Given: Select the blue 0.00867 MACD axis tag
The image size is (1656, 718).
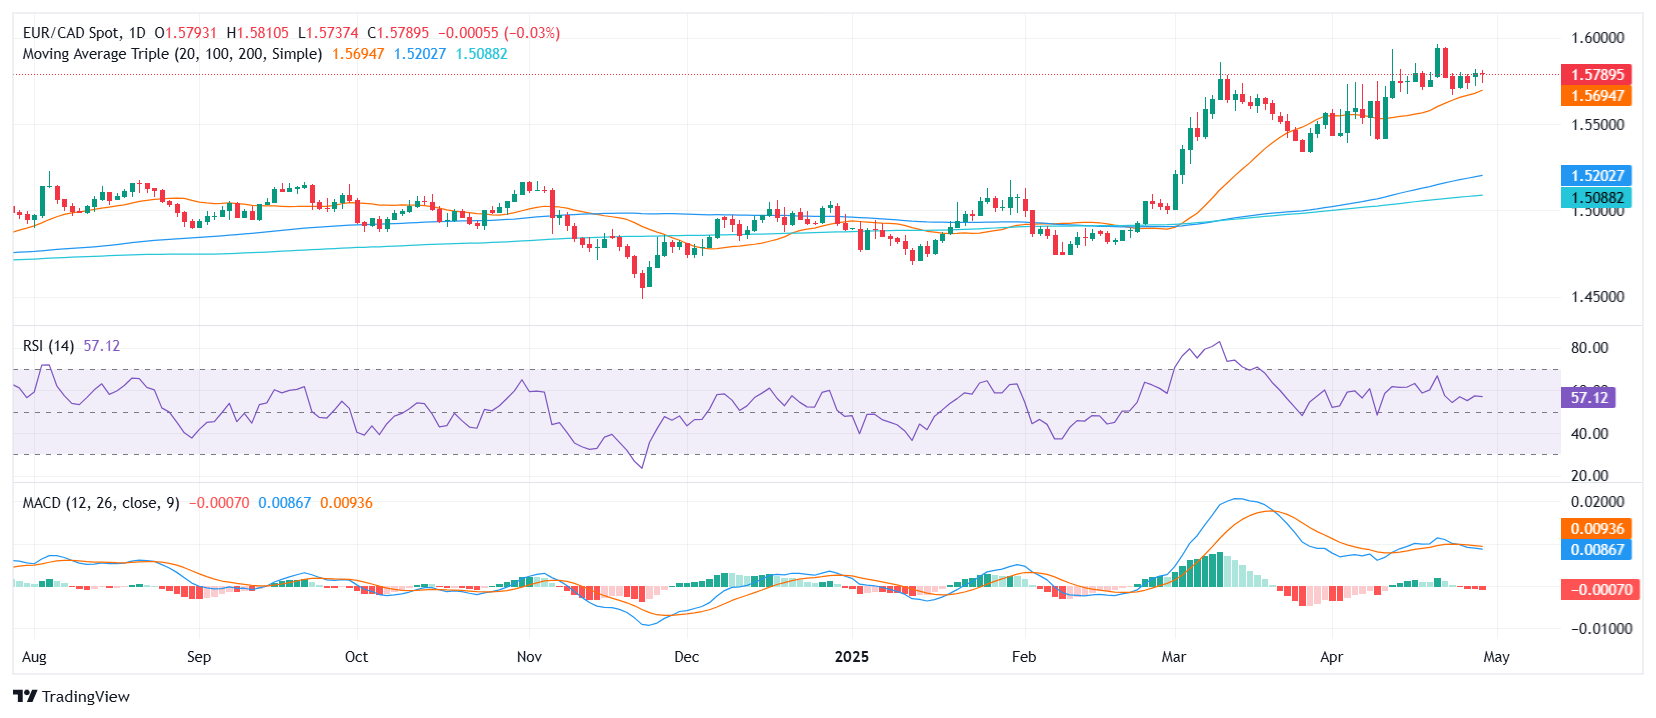Looking at the screenshot, I should pyautogui.click(x=1596, y=550).
